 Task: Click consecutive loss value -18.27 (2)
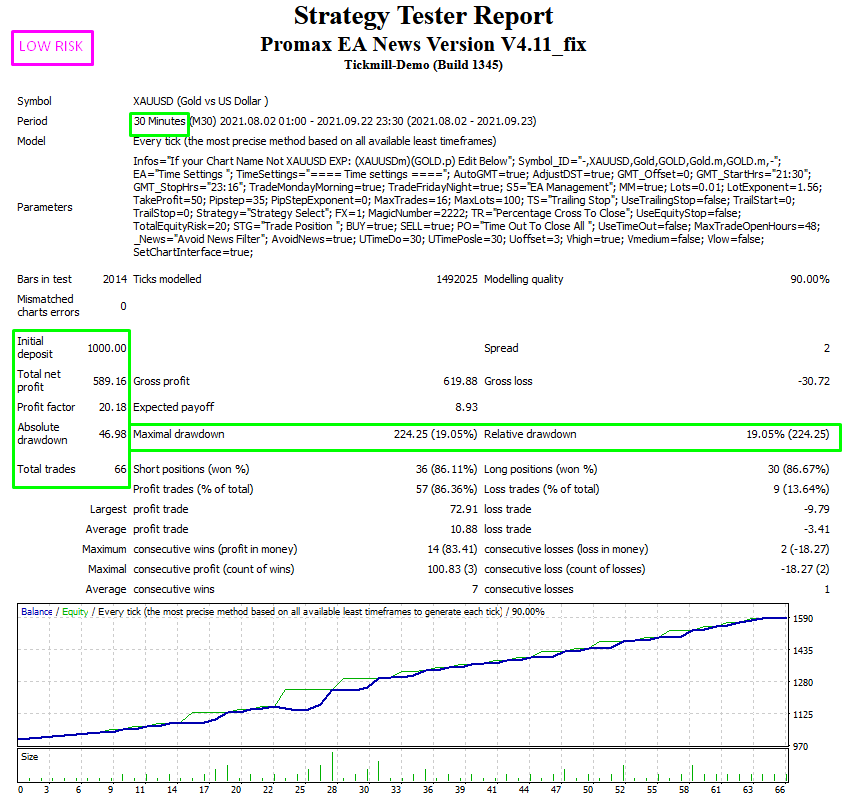[x=805, y=569]
